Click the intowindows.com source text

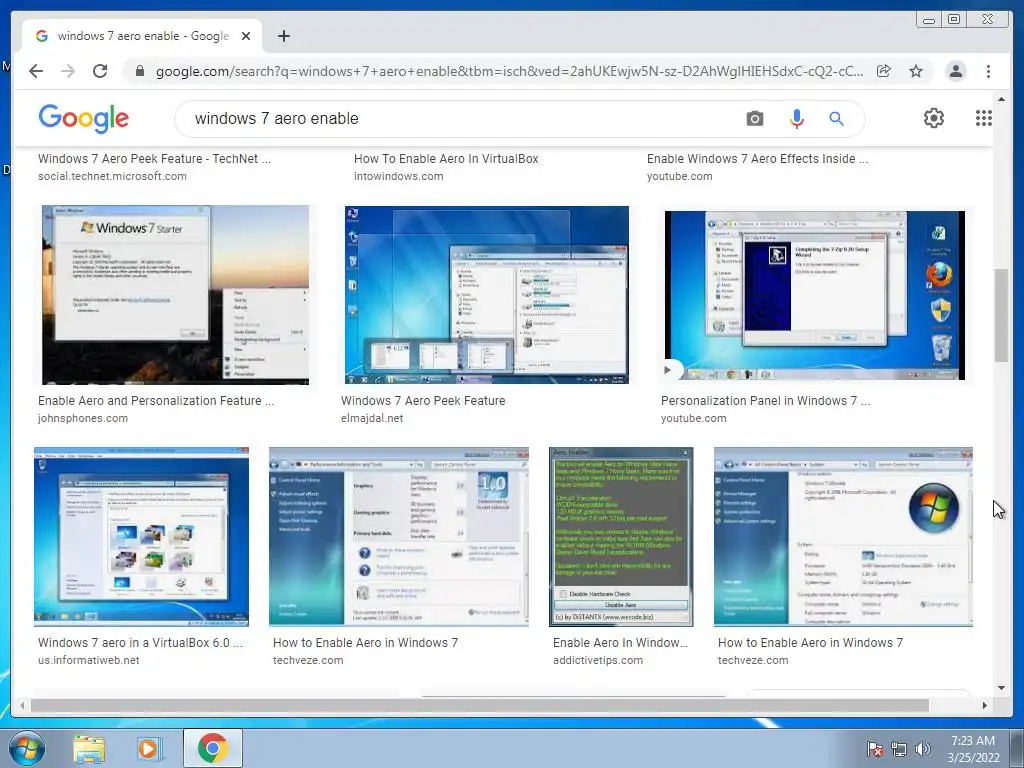point(398,176)
